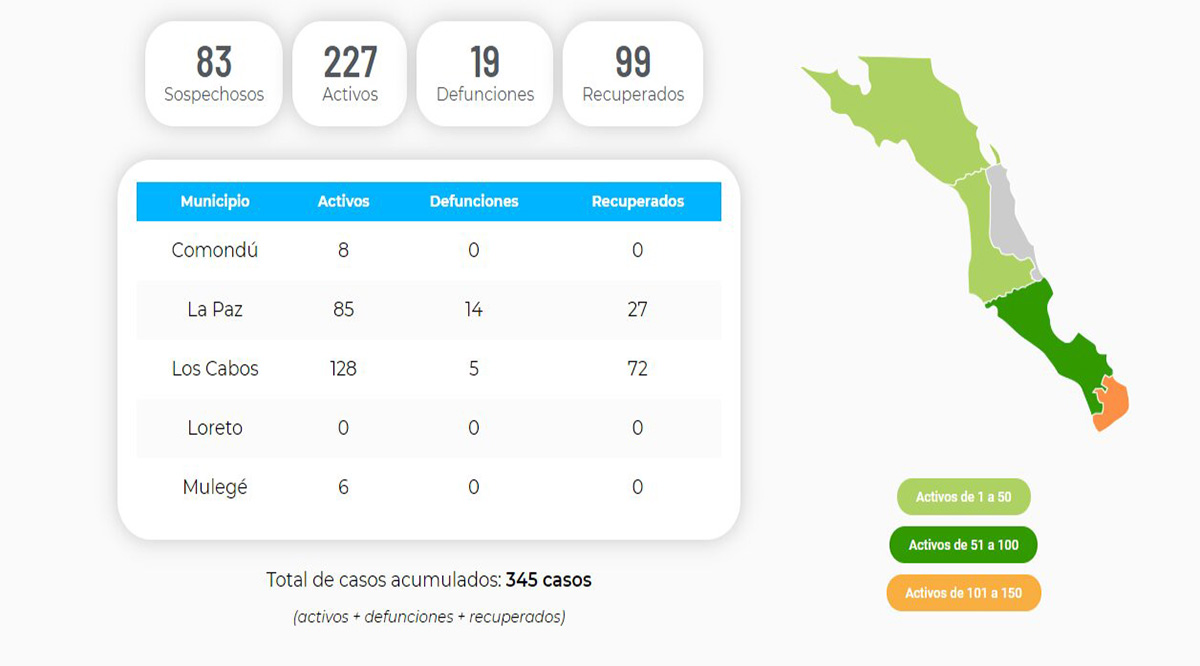Click Comondú active cases value 8

coord(343,250)
